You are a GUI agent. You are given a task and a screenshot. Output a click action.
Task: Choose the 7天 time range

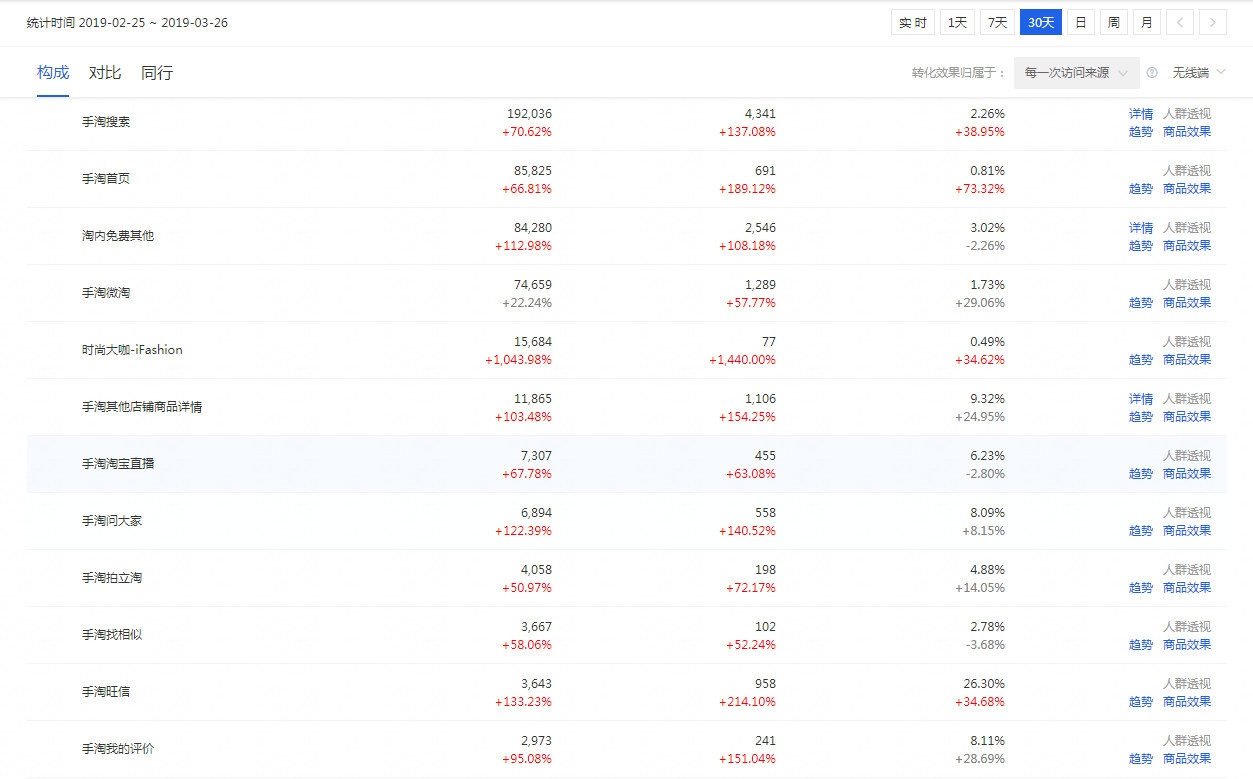(x=996, y=23)
